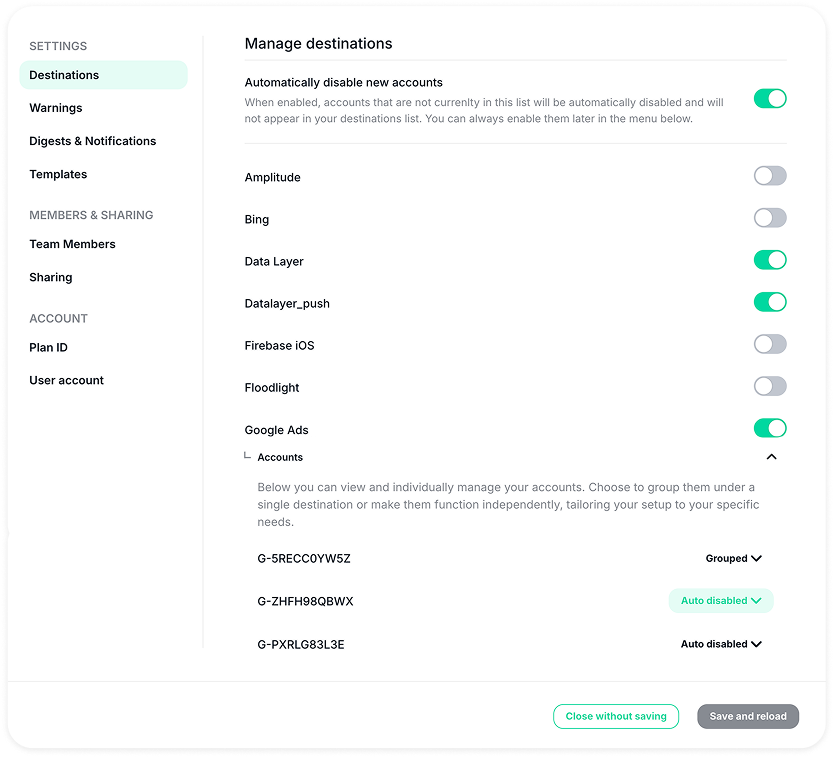Open the Auto disabled dropdown for G-PXRLG83L3E
This screenshot has height=758, width=834.
tap(721, 644)
